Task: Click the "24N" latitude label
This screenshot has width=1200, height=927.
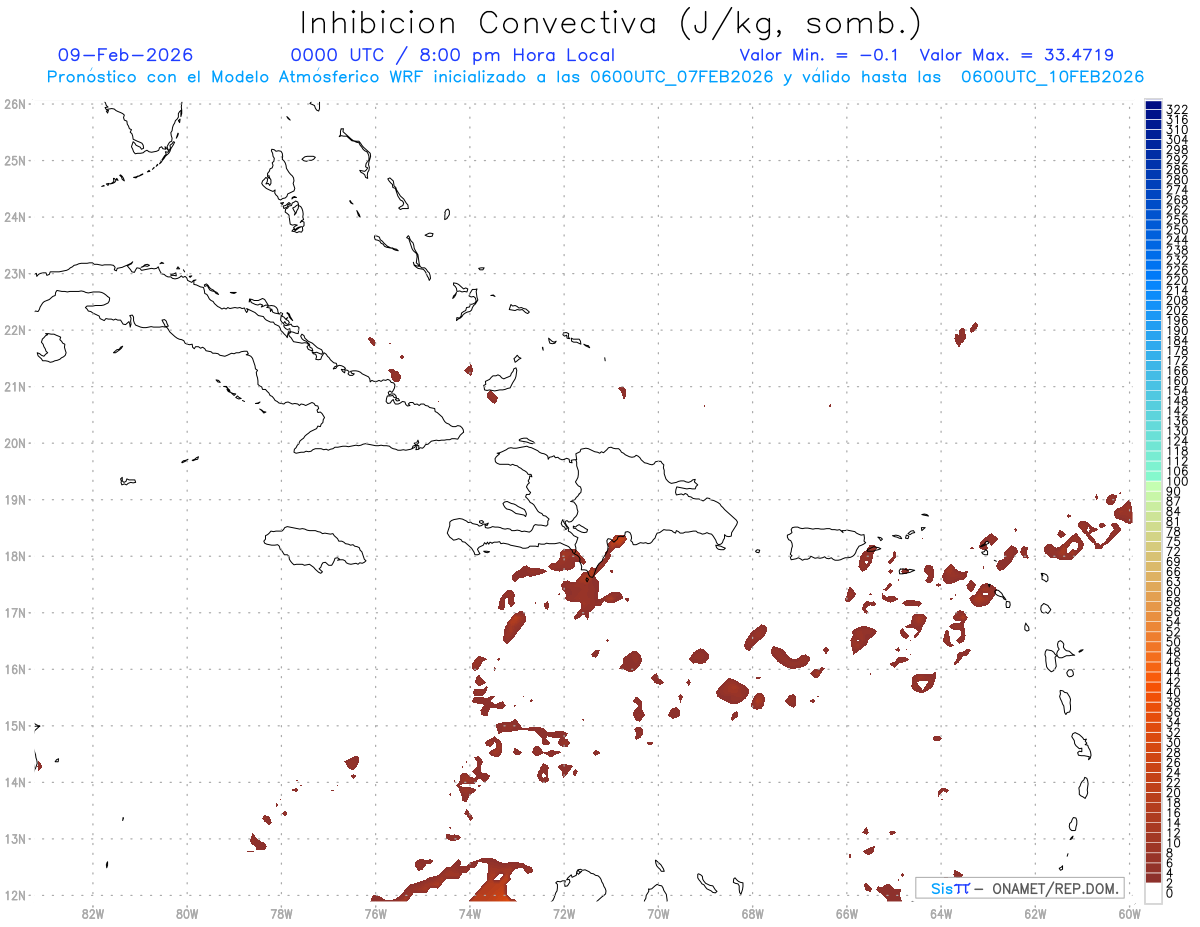Action: (x=15, y=216)
